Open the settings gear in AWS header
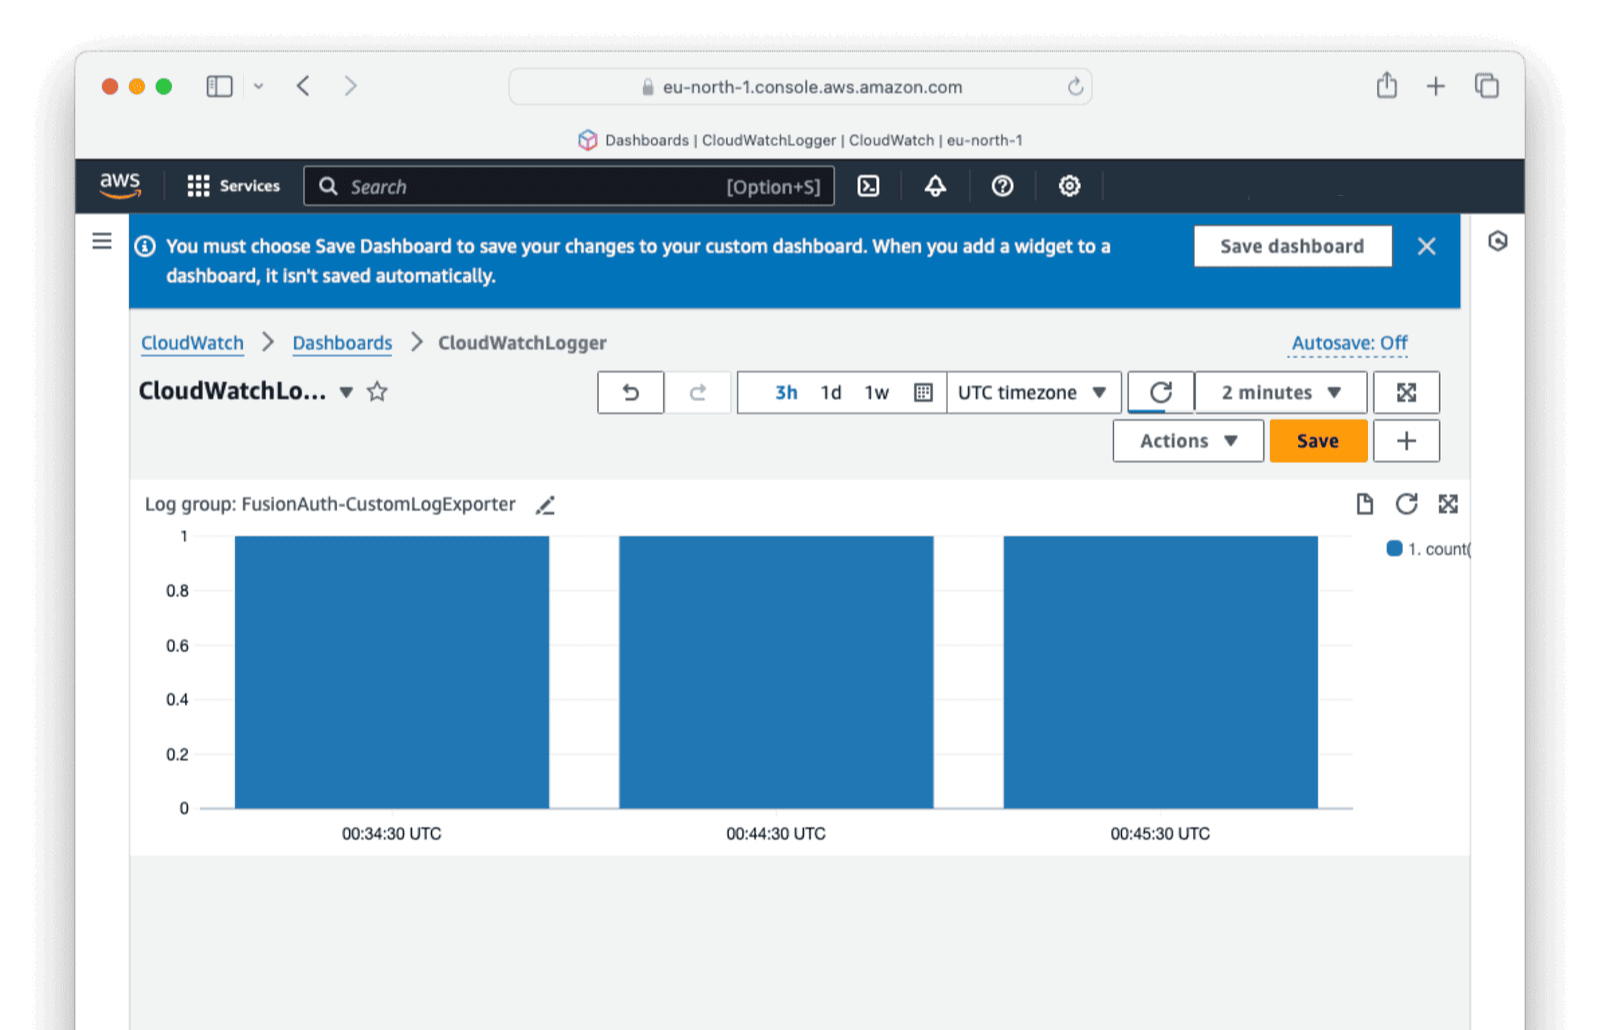The width and height of the screenshot is (1600, 1030). point(1069,186)
